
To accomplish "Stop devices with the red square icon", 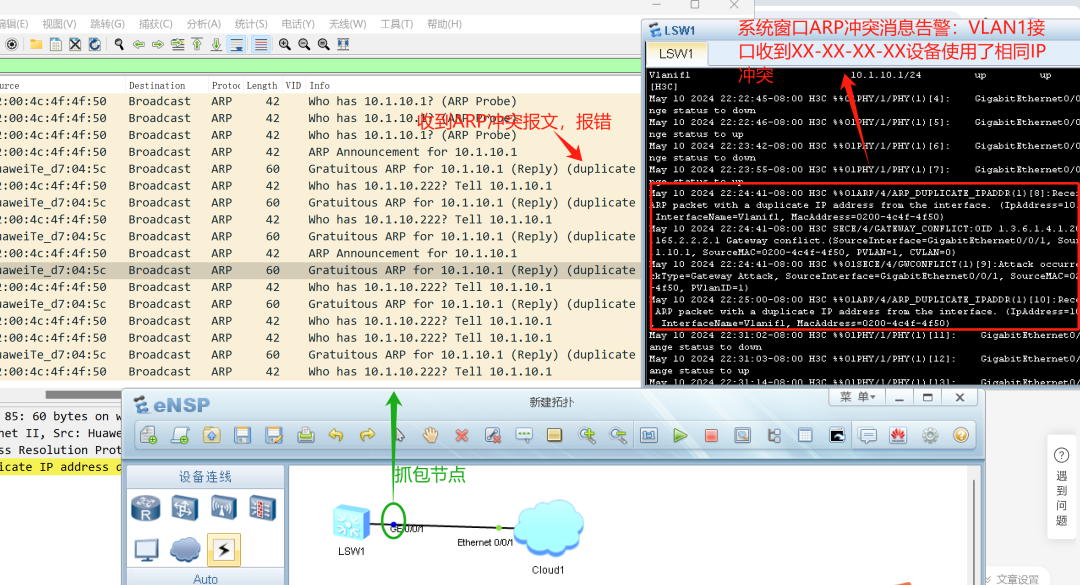I will (711, 435).
